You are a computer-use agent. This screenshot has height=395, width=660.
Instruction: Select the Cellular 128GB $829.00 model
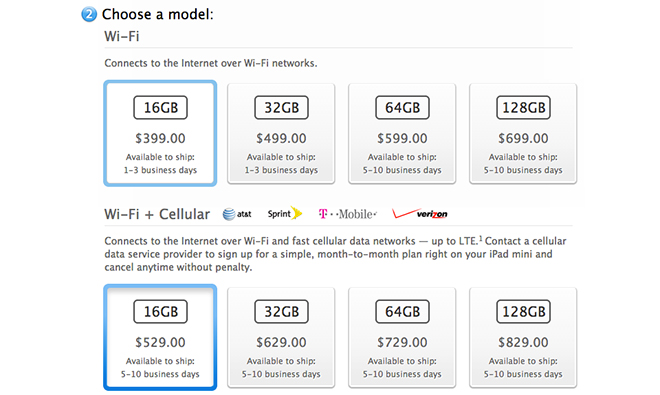coord(523,337)
